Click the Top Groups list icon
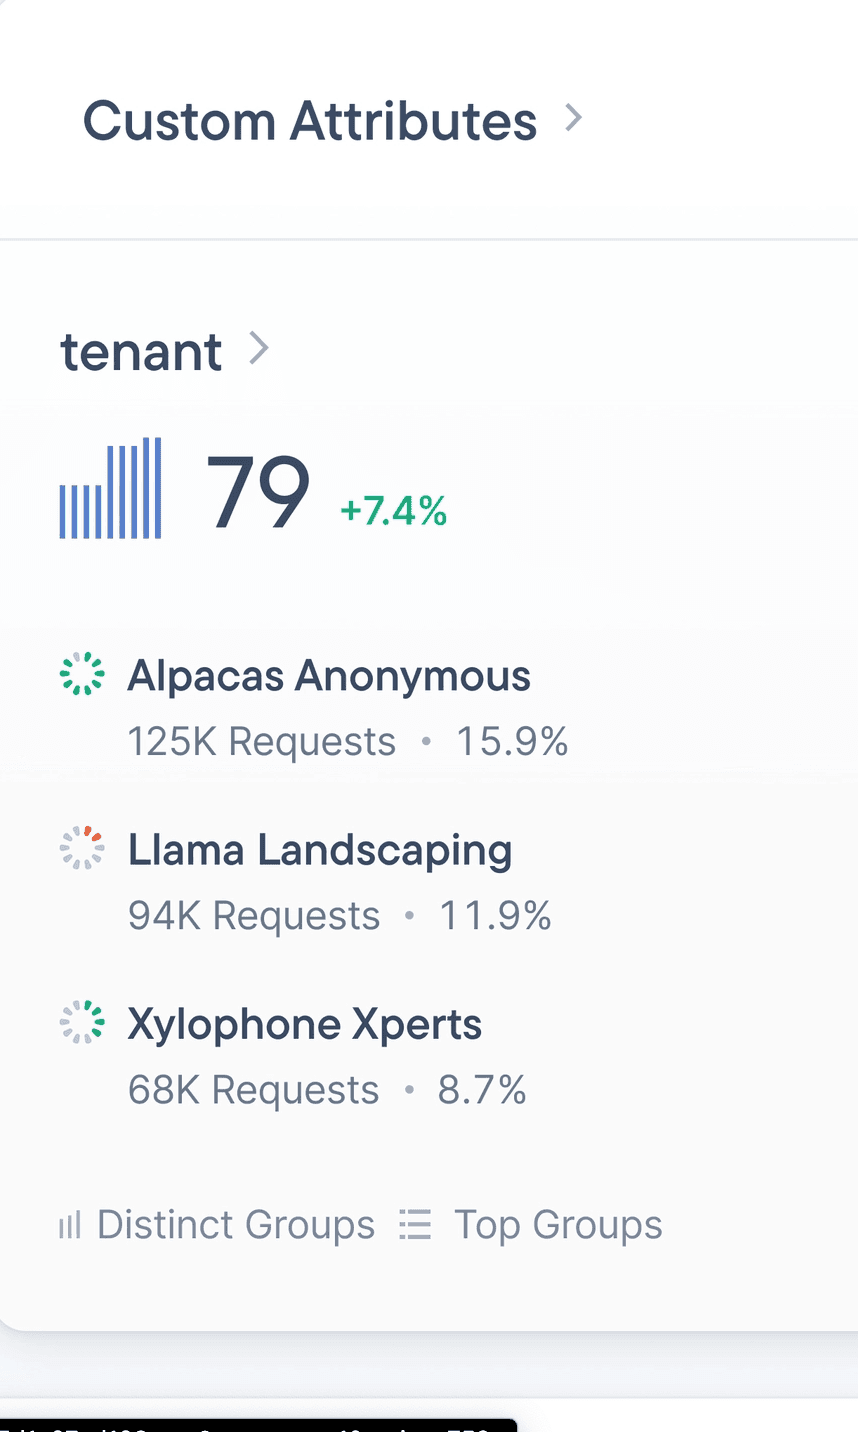The image size is (858, 1432). tap(415, 1225)
